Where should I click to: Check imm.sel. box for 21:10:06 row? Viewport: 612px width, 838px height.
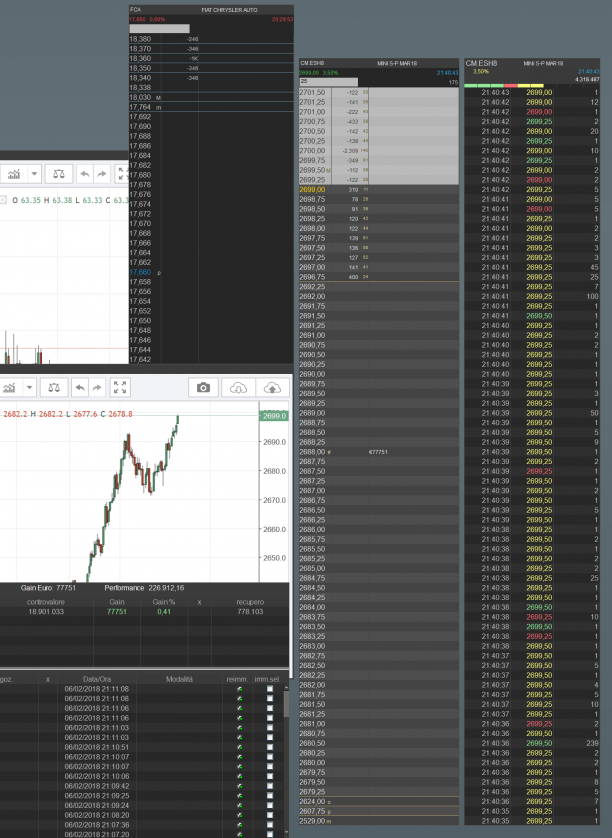(270, 776)
